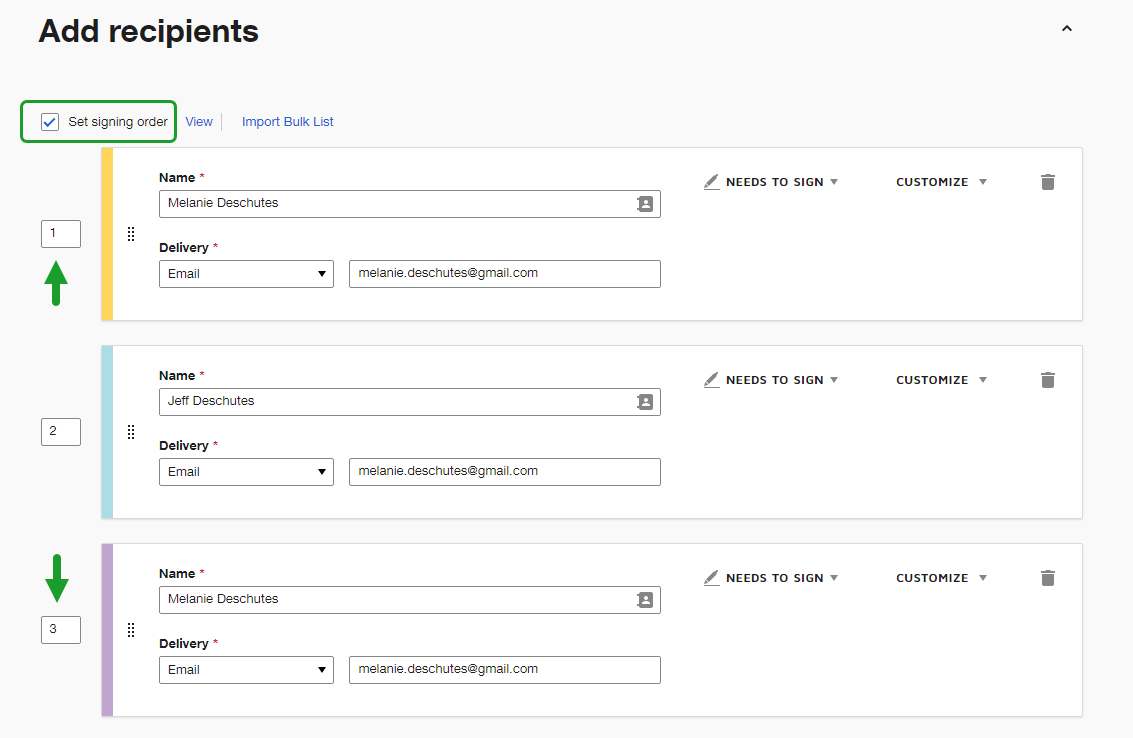Expand Customize menu for first recipient
This screenshot has width=1133, height=738.
tap(940, 182)
